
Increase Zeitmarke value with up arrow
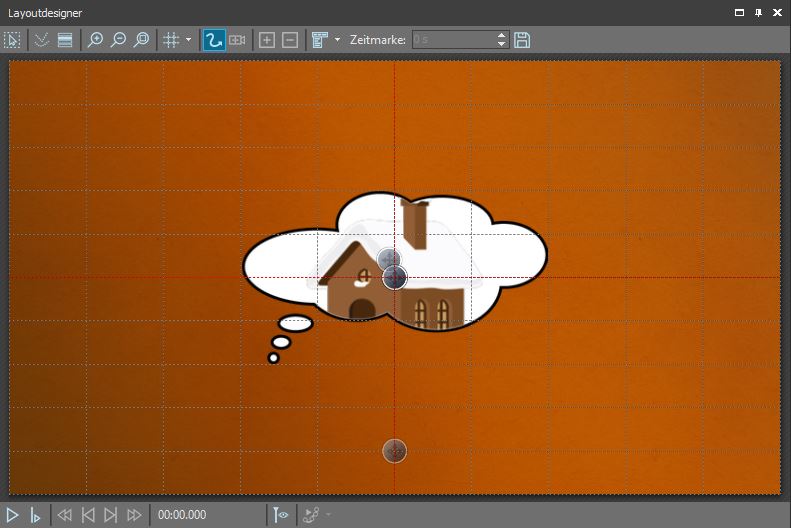(502, 36)
